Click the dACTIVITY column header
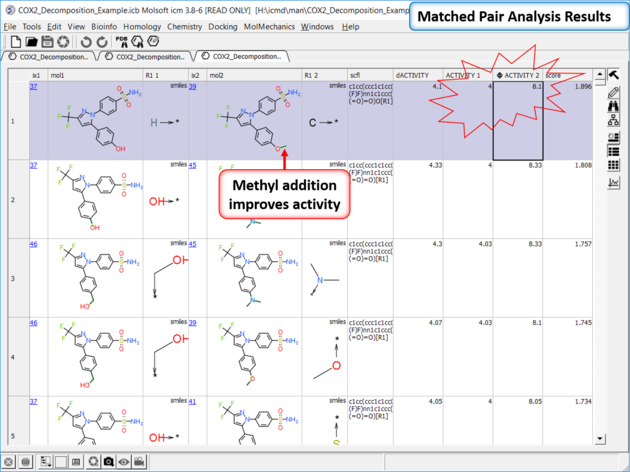The height and width of the screenshot is (472, 630). [x=418, y=74]
